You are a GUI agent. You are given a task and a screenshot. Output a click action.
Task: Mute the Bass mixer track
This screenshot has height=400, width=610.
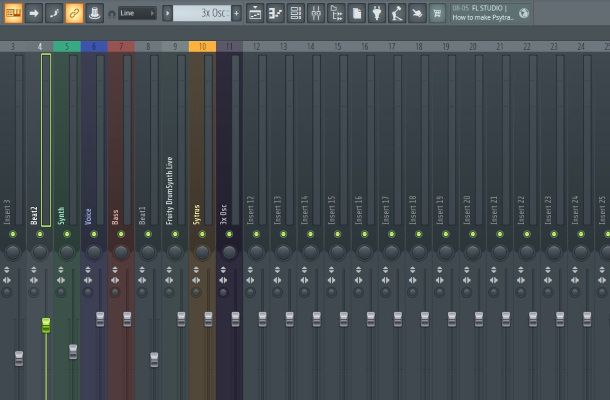click(121, 234)
